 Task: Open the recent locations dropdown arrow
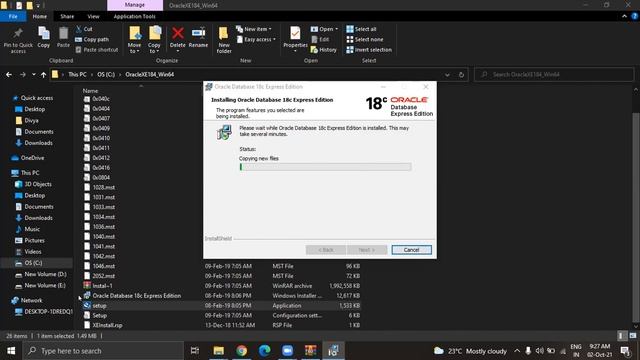coord(33,75)
